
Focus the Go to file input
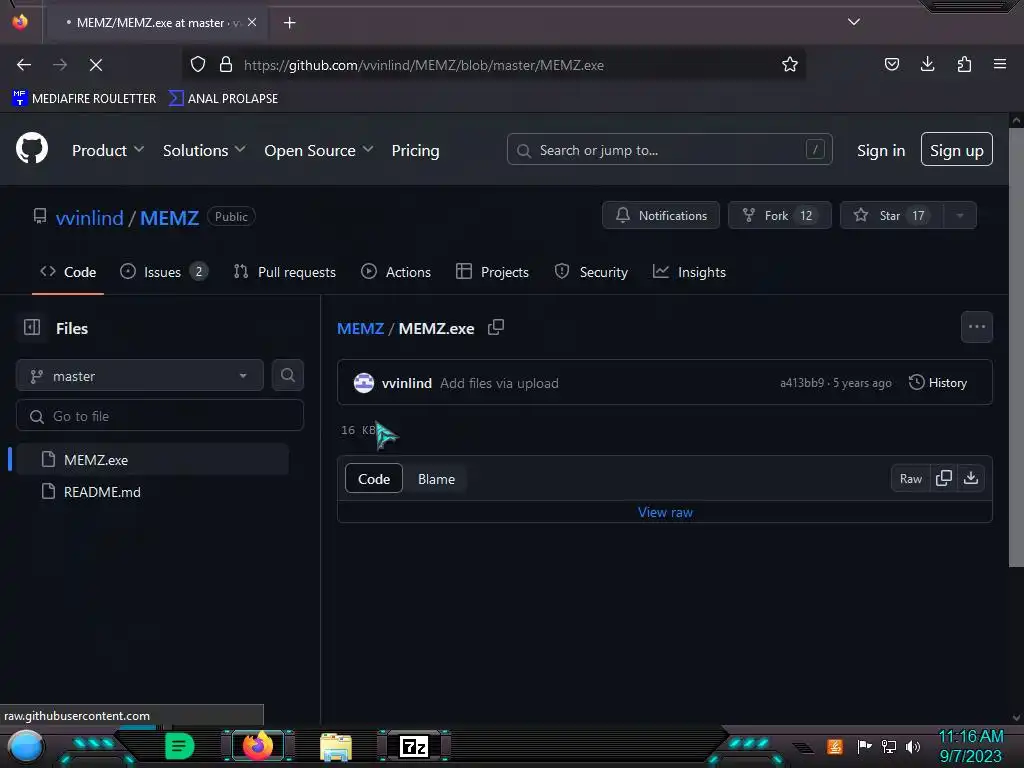pyautogui.click(x=159, y=416)
